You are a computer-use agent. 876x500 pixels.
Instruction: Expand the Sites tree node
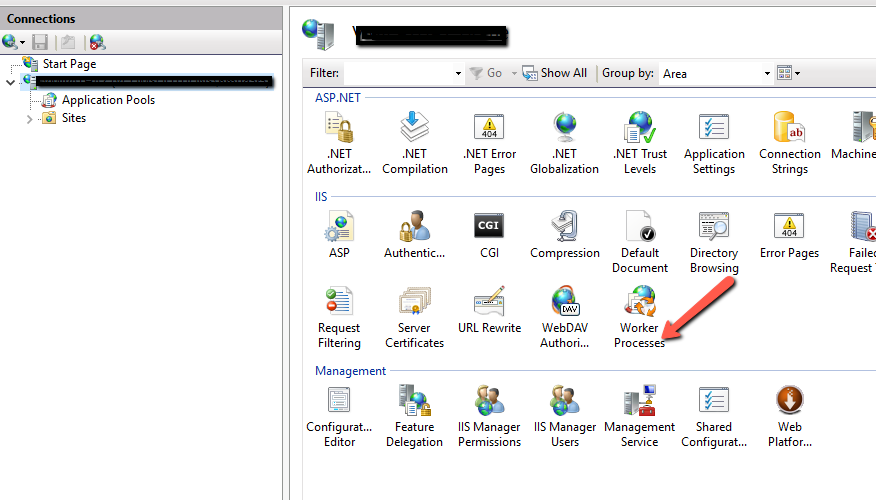[x=29, y=118]
